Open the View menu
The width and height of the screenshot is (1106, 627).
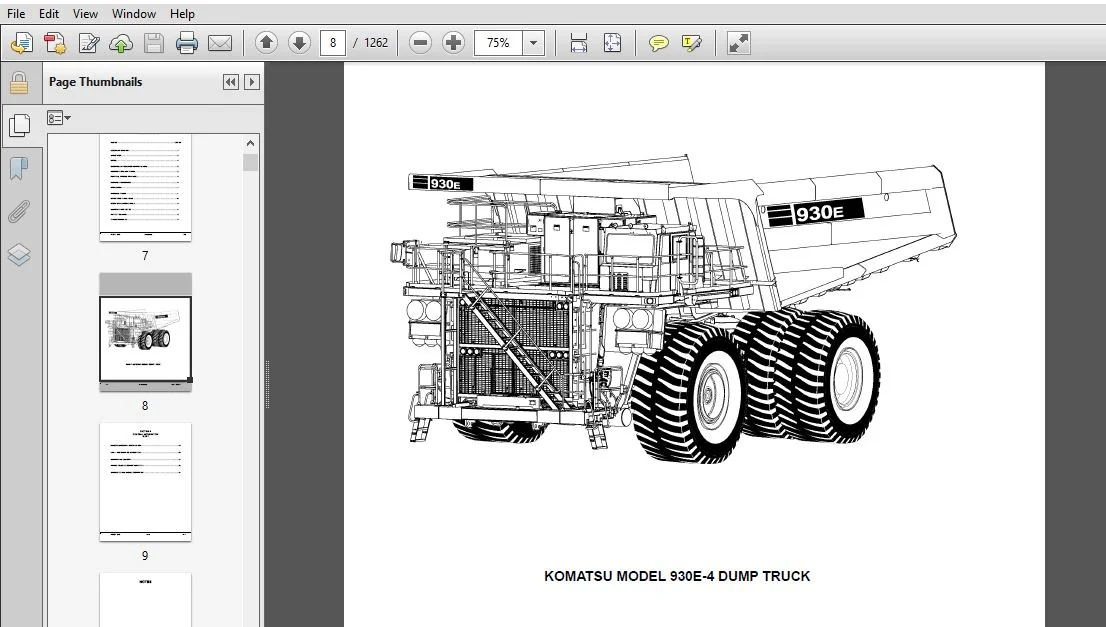pyautogui.click(x=85, y=13)
